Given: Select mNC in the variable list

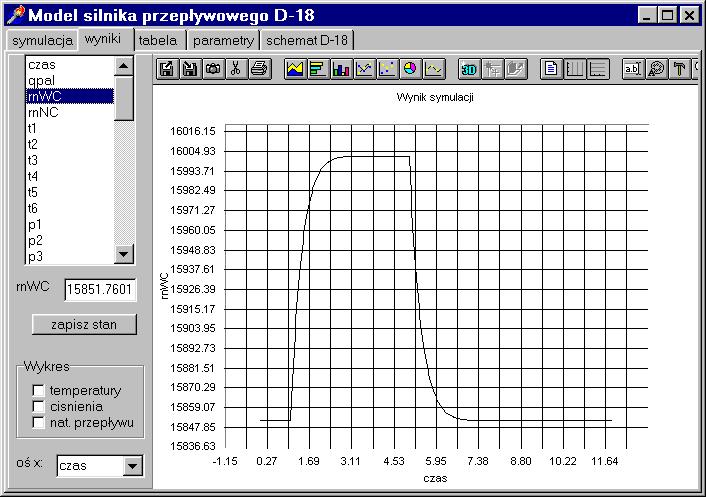Looking at the screenshot, I should 70,113.
